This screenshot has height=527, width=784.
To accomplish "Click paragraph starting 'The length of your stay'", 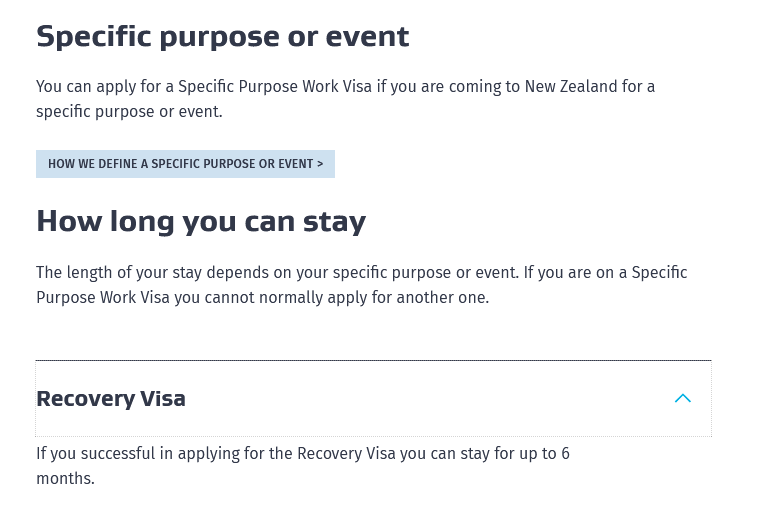I will [362, 284].
